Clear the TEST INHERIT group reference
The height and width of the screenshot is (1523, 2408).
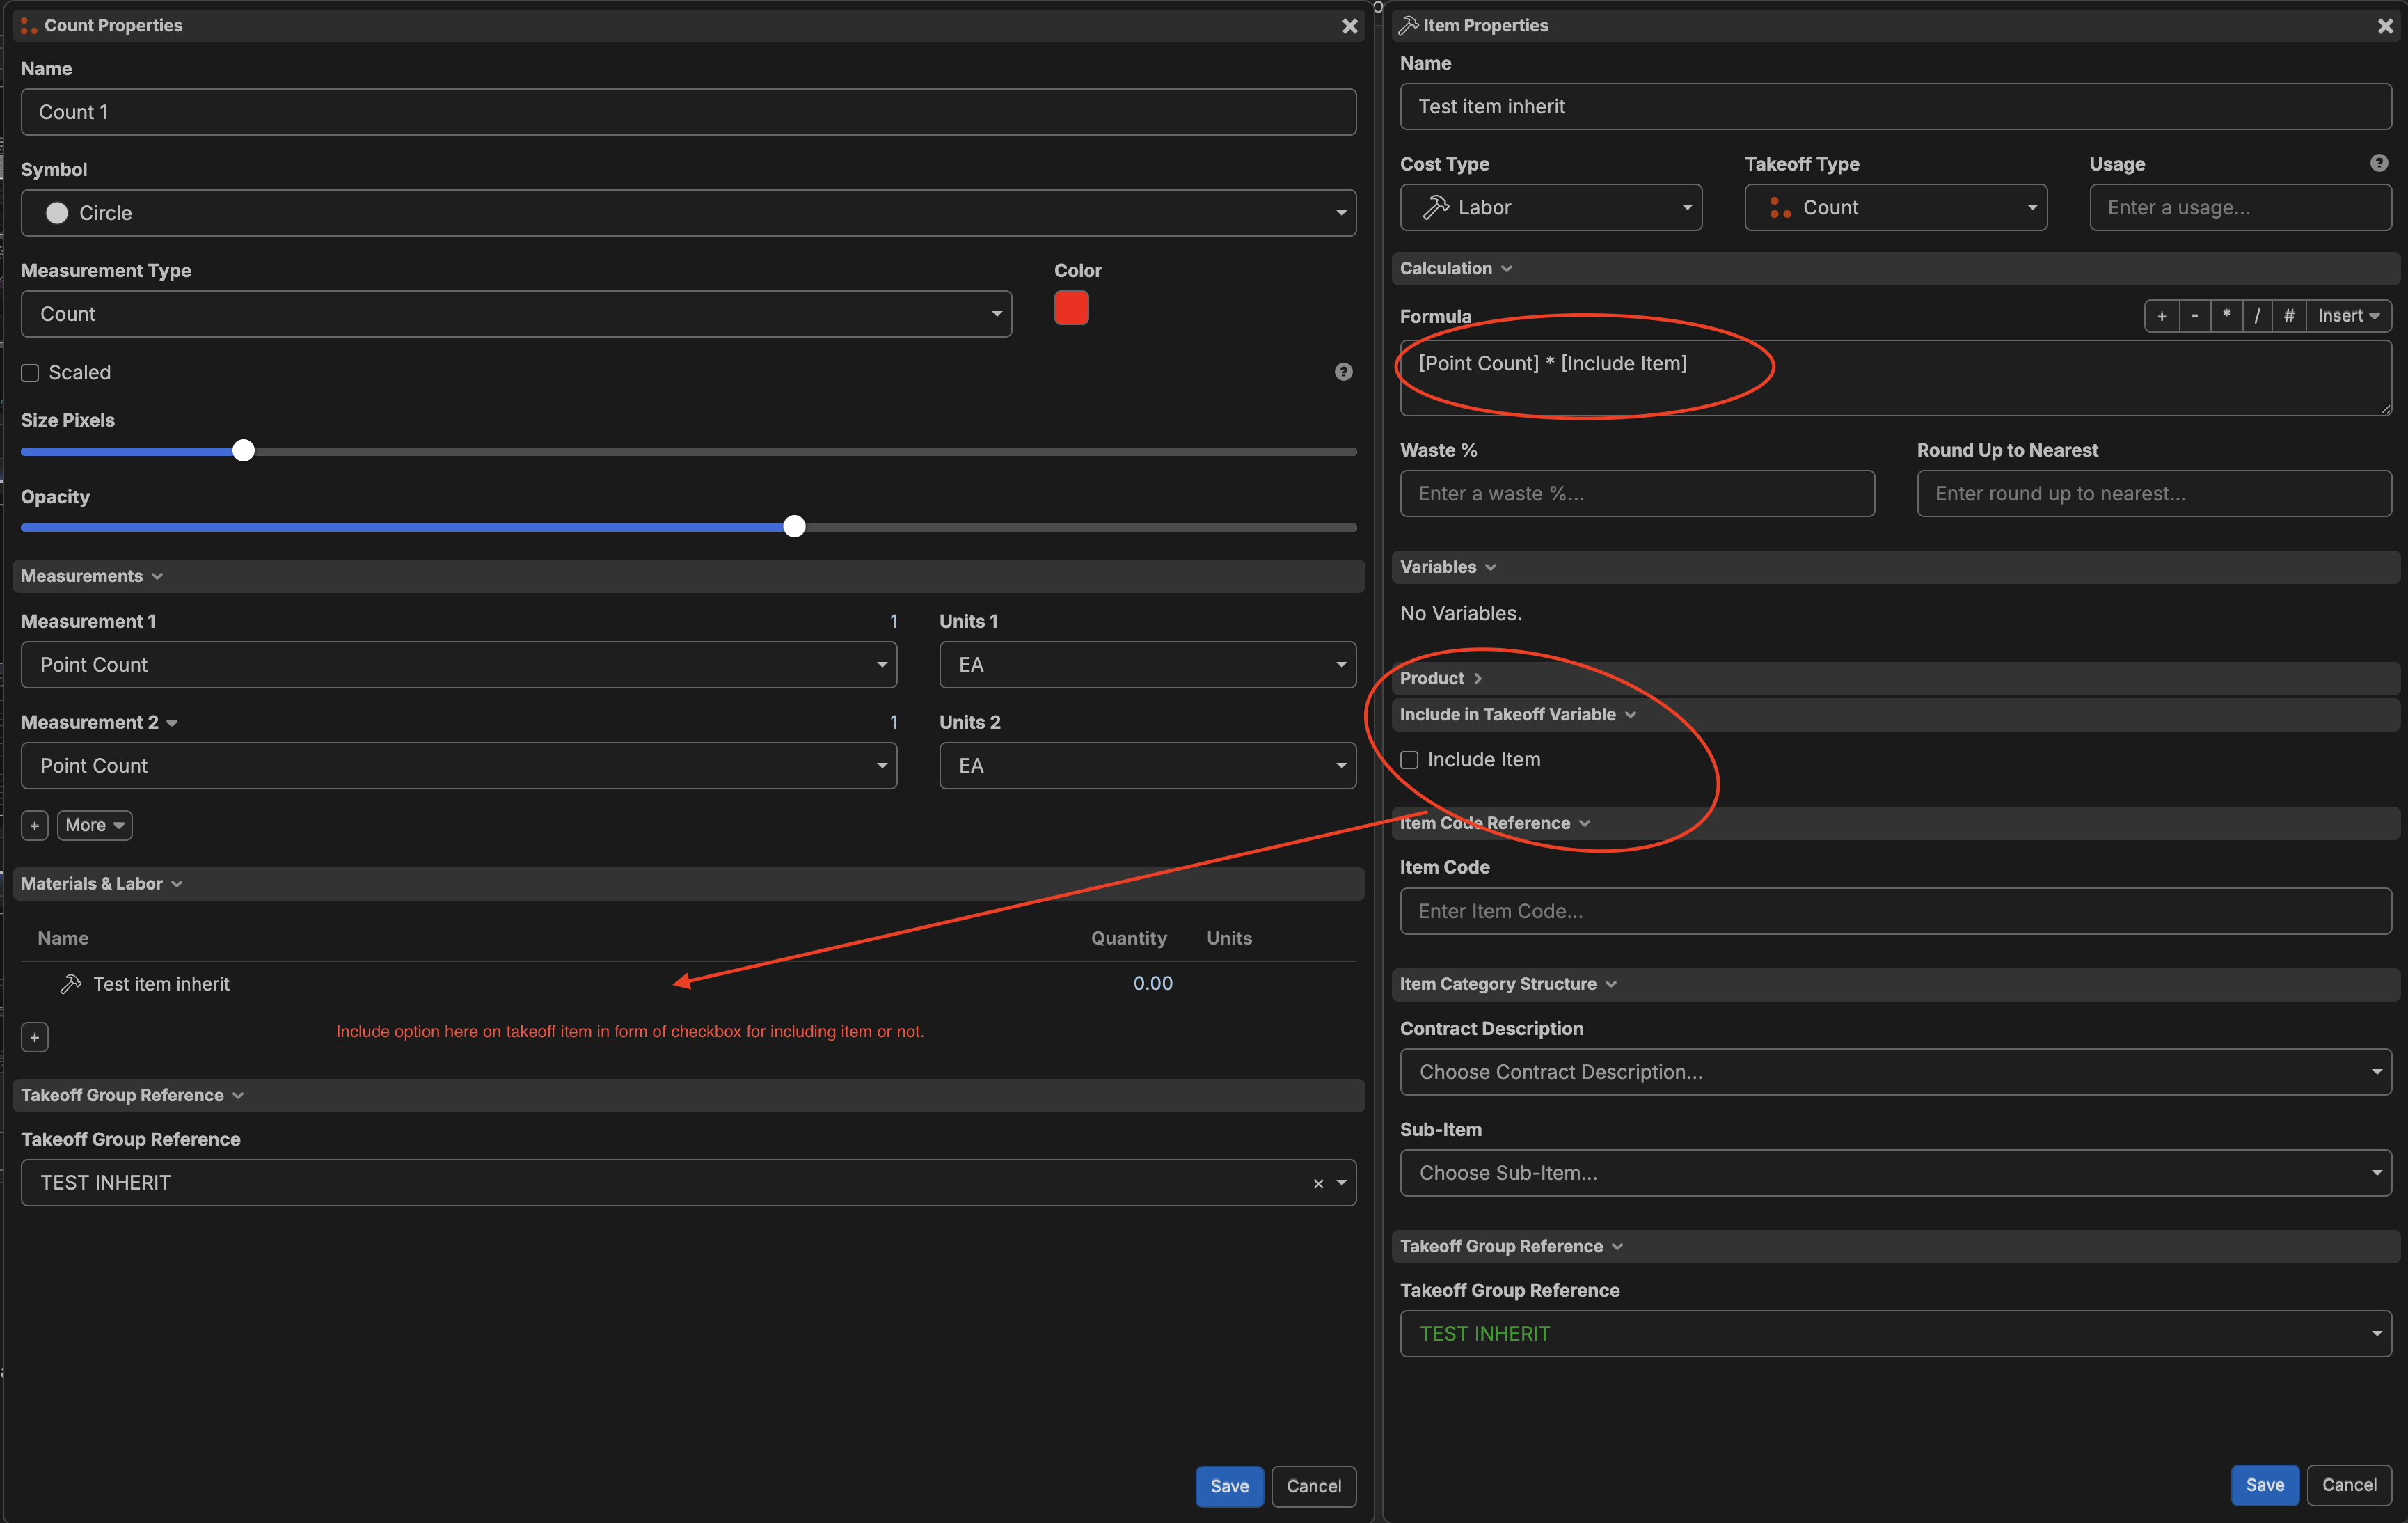pos(1318,1183)
